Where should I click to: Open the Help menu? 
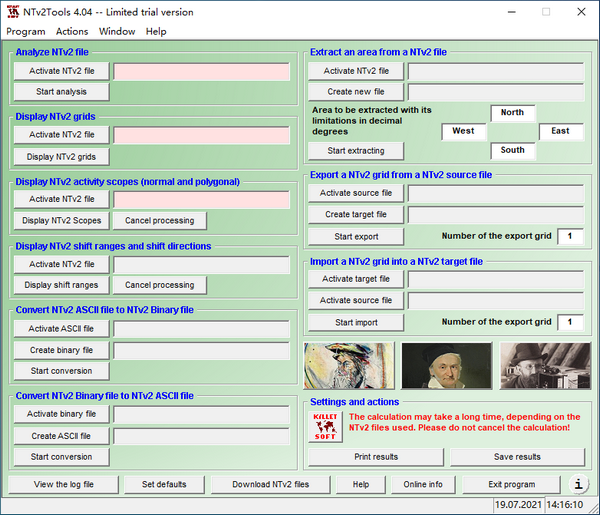(x=156, y=31)
